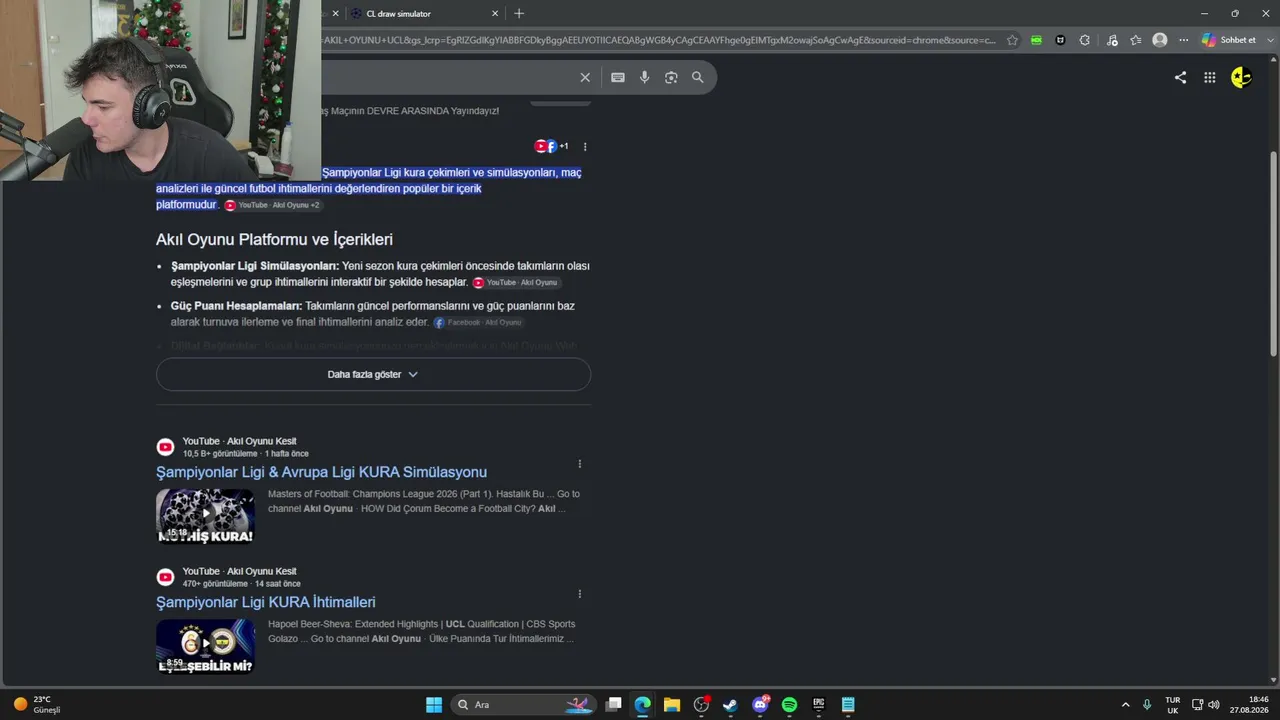Screen dimensions: 1280x720
Task: Open the on-screen keyboard input tool
Action: coord(618,77)
